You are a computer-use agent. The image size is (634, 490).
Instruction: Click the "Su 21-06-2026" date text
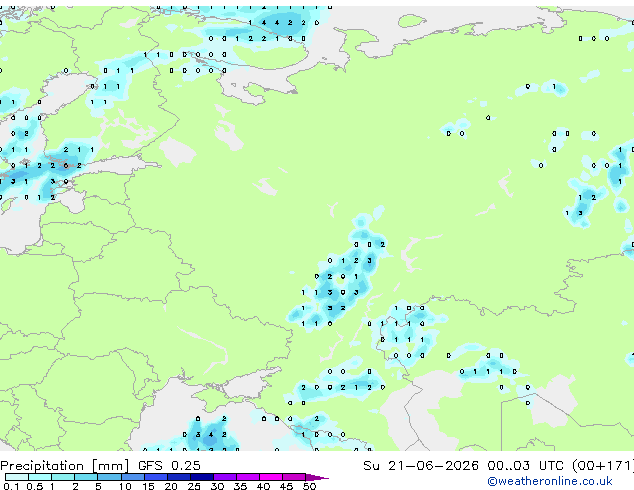point(421,465)
